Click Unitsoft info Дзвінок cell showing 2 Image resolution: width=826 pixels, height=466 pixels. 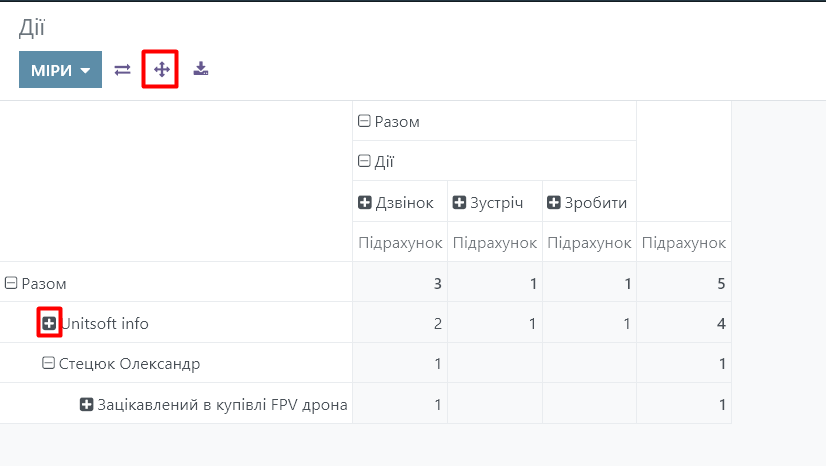tap(400, 323)
